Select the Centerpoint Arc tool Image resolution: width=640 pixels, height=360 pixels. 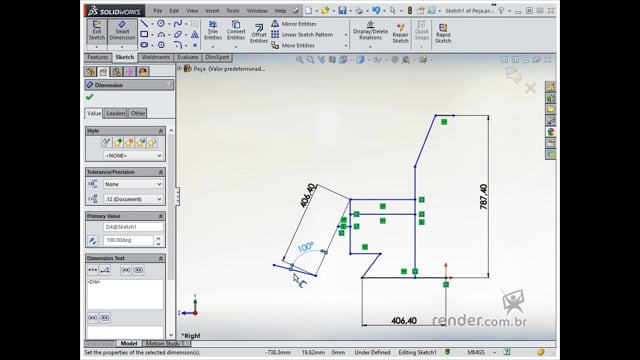point(161,34)
